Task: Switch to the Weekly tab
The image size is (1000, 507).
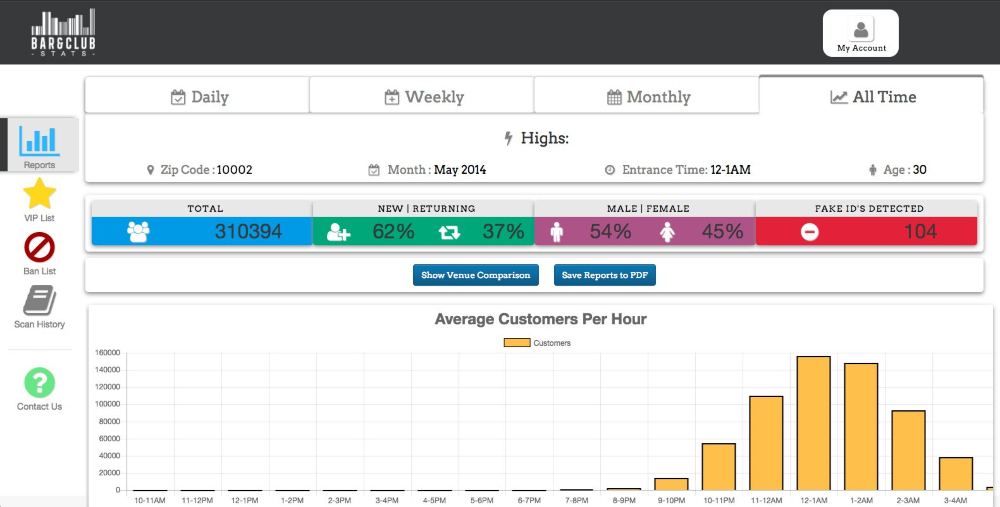Action: click(x=422, y=97)
